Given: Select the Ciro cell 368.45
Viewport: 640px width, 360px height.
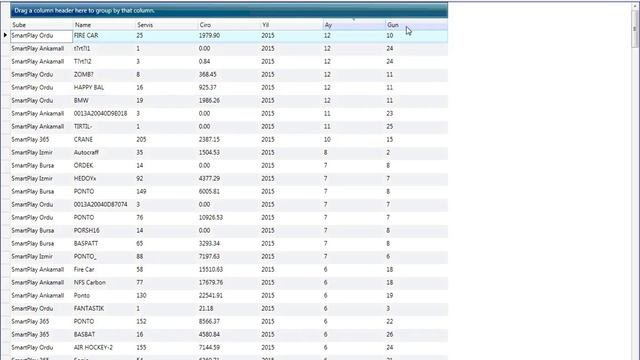Looking at the screenshot, I should (229, 75).
